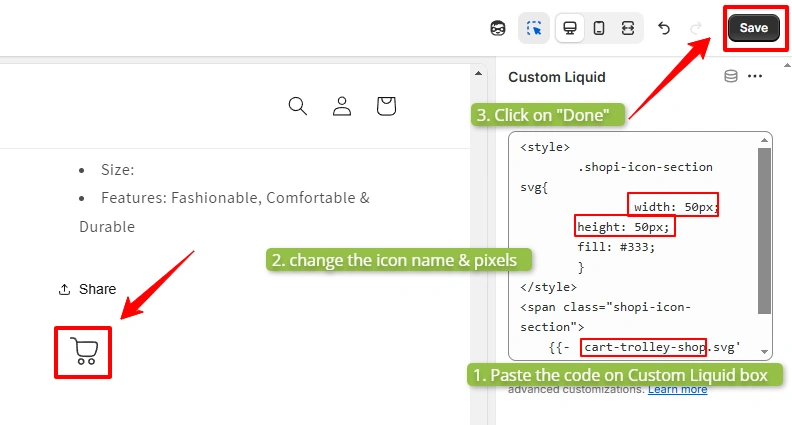The image size is (792, 425).
Task: Open the account user icon
Action: (342, 106)
